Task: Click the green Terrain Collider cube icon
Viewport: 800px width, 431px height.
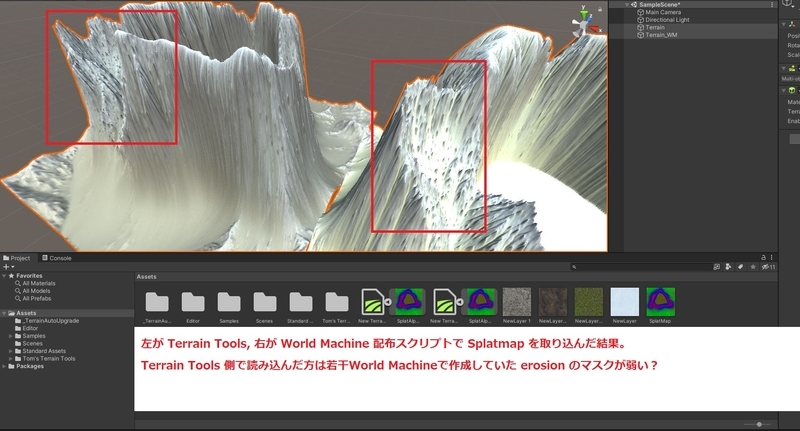Action: [x=792, y=90]
